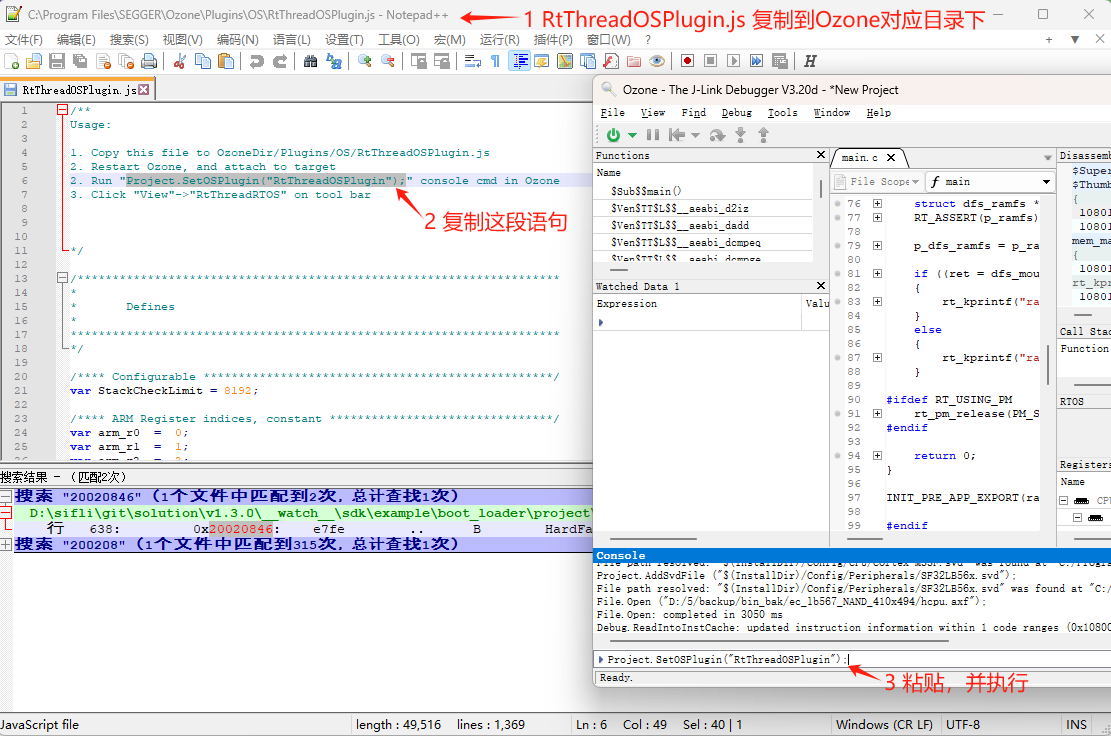Screen dimensions: 1111x736
Task: Open the File Scope dropdown in Ozone
Action: pos(877,181)
